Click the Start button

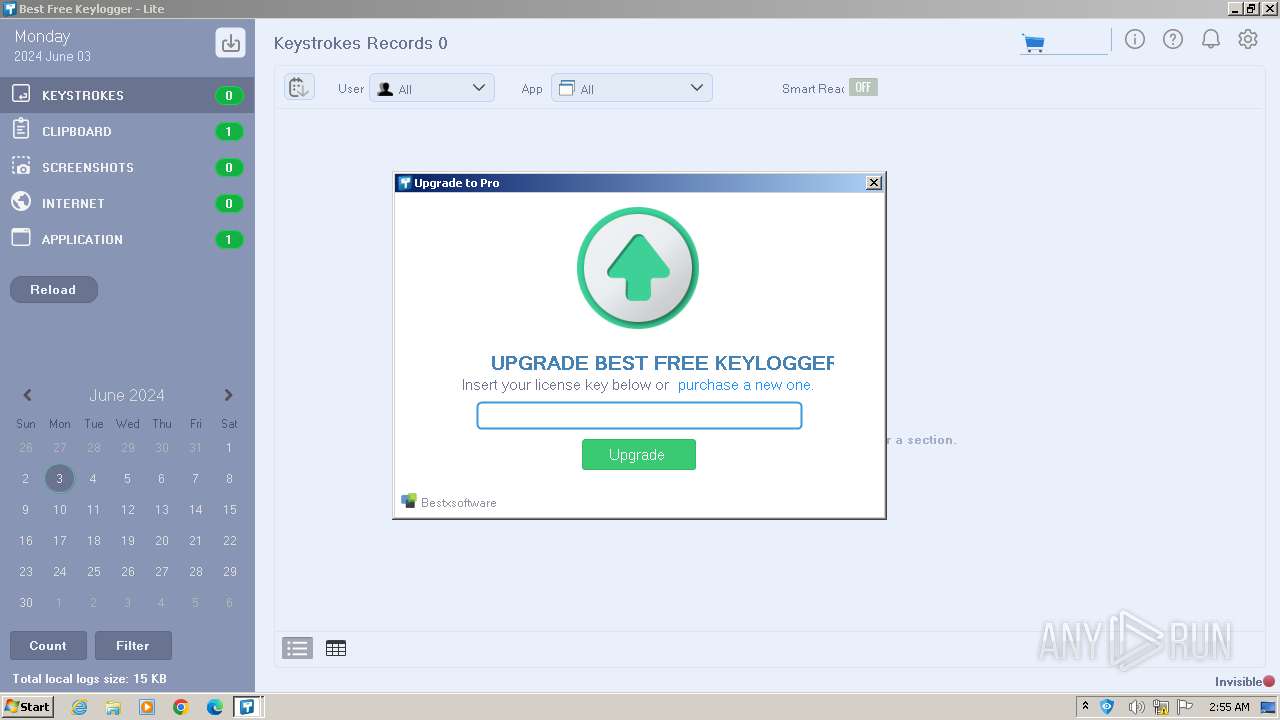click(x=28, y=707)
